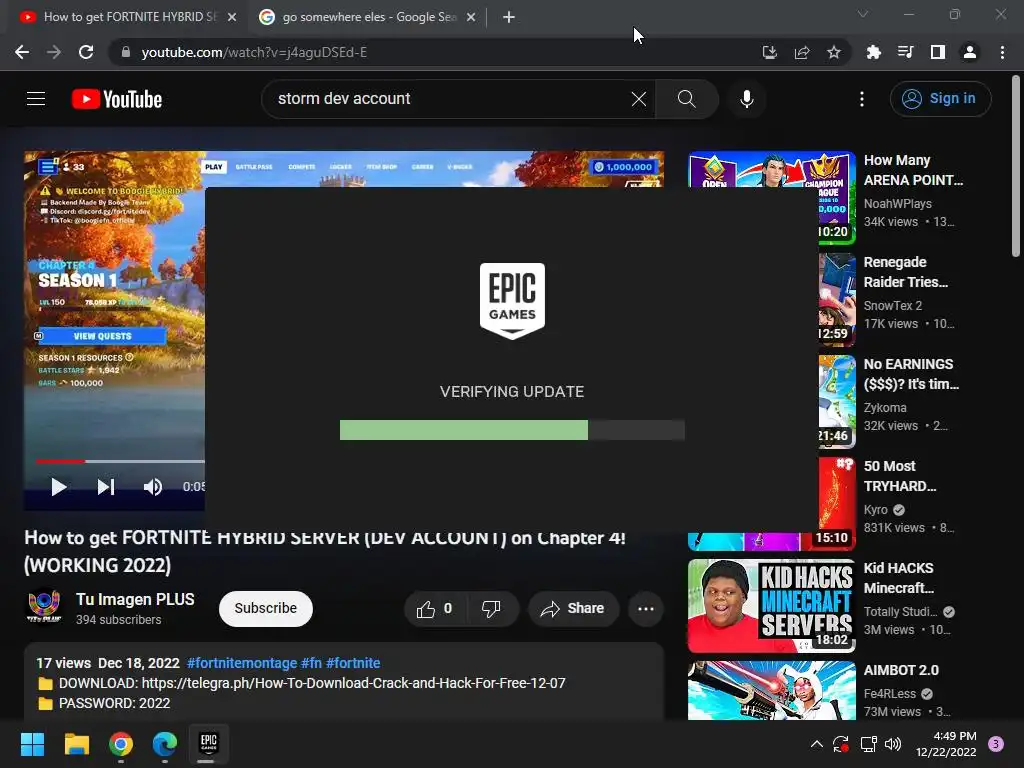Subscribe to Tu Imagen PLUS
Image resolution: width=1024 pixels, height=768 pixels.
pos(266,609)
